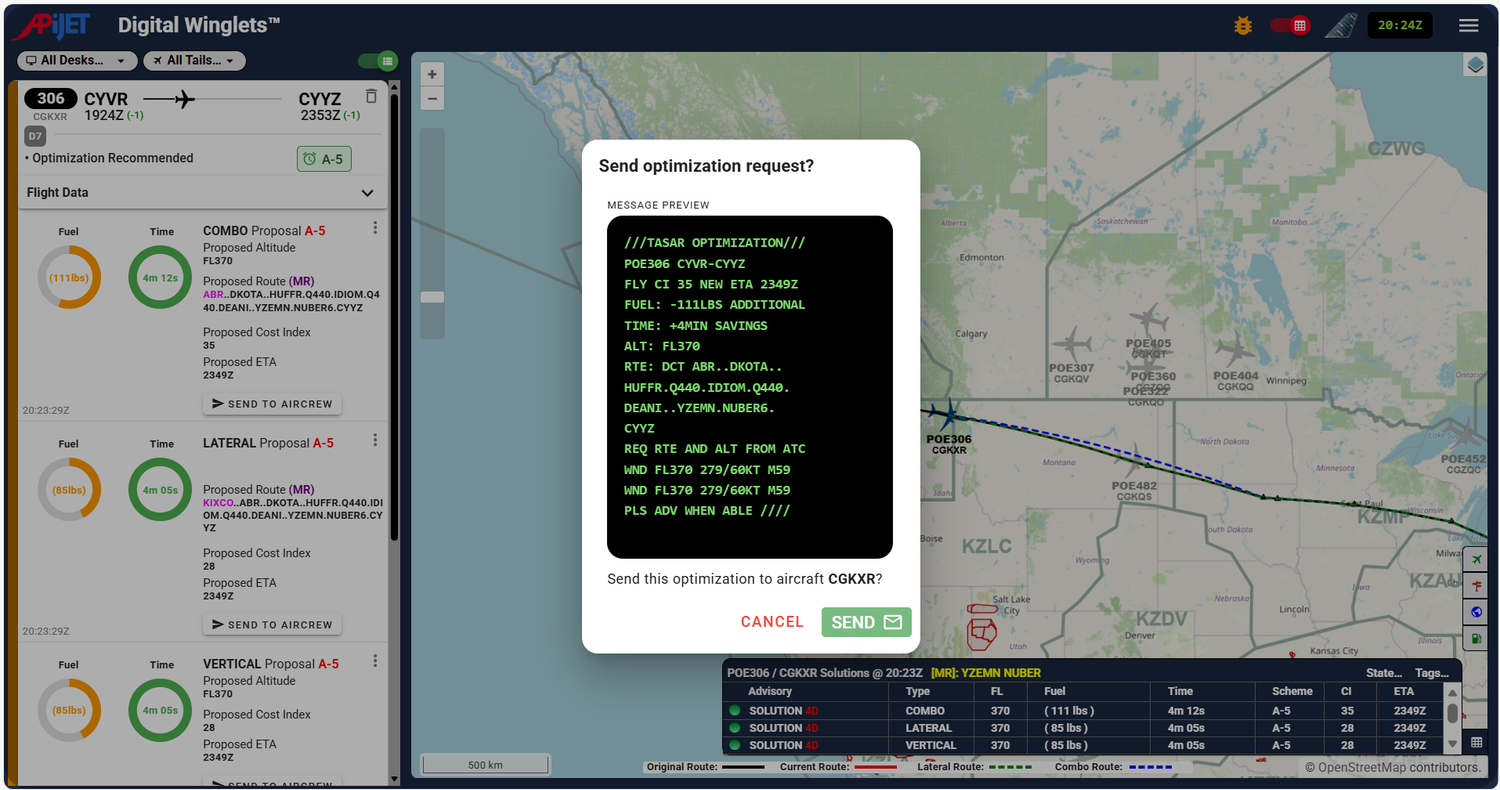Open the All Tails dropdown

click(x=194, y=61)
